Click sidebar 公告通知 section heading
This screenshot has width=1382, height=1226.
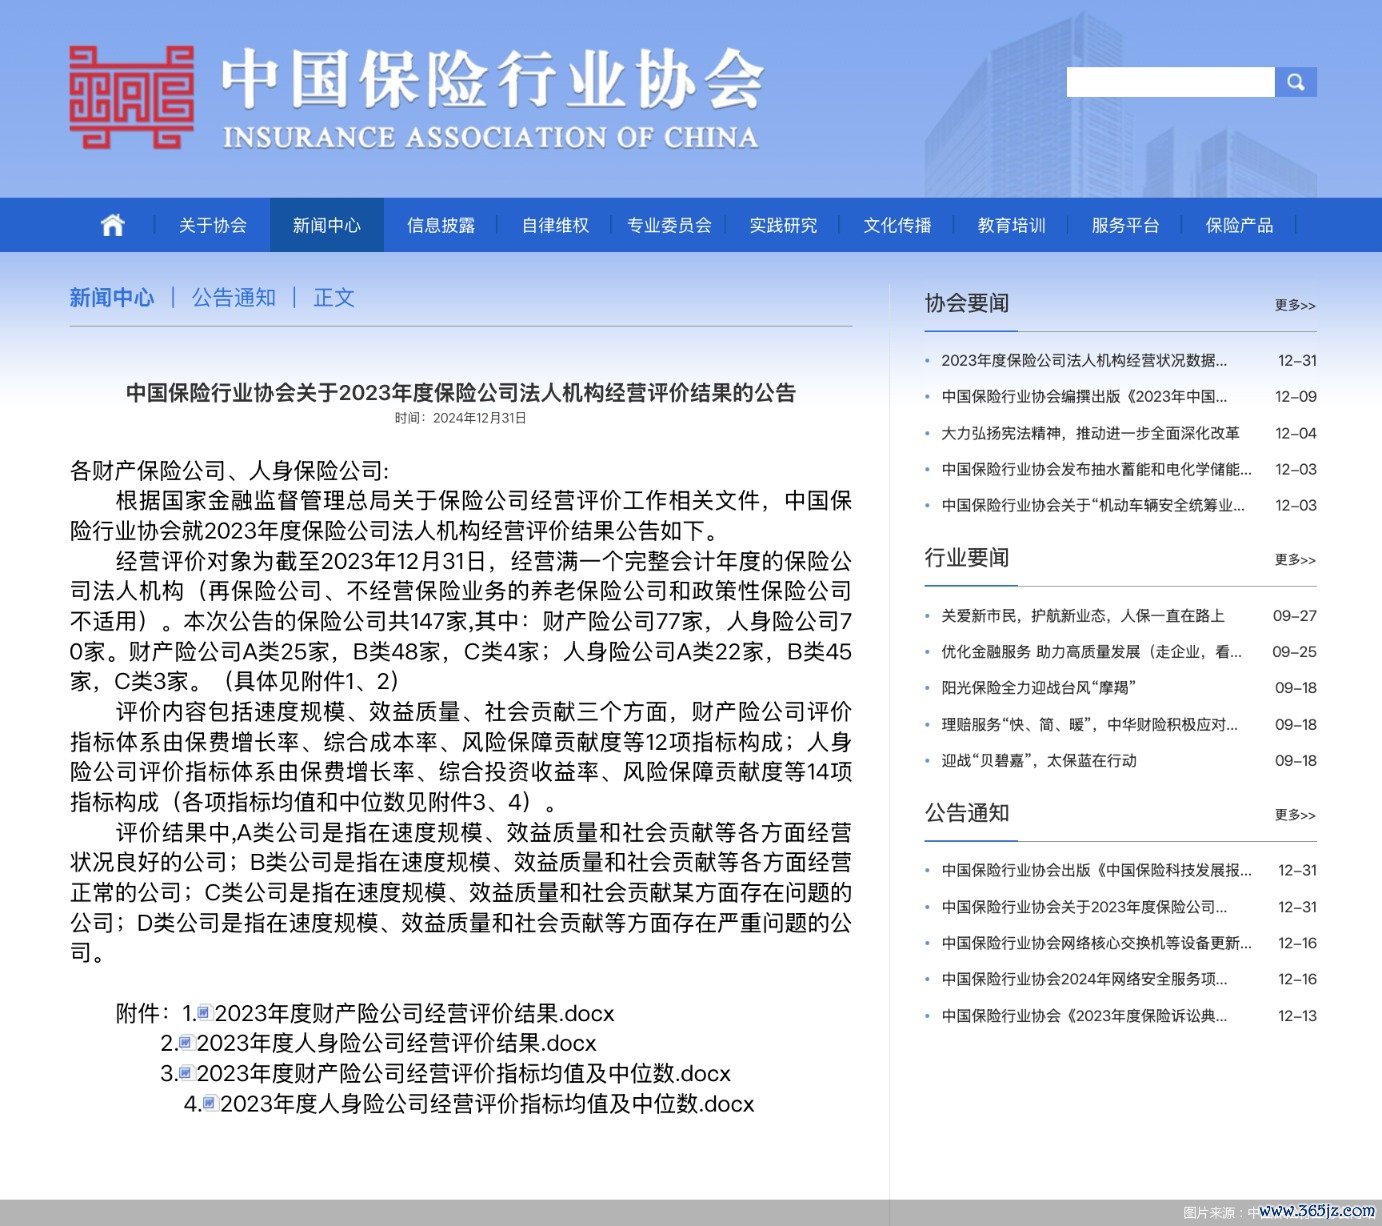pyautogui.click(x=967, y=813)
